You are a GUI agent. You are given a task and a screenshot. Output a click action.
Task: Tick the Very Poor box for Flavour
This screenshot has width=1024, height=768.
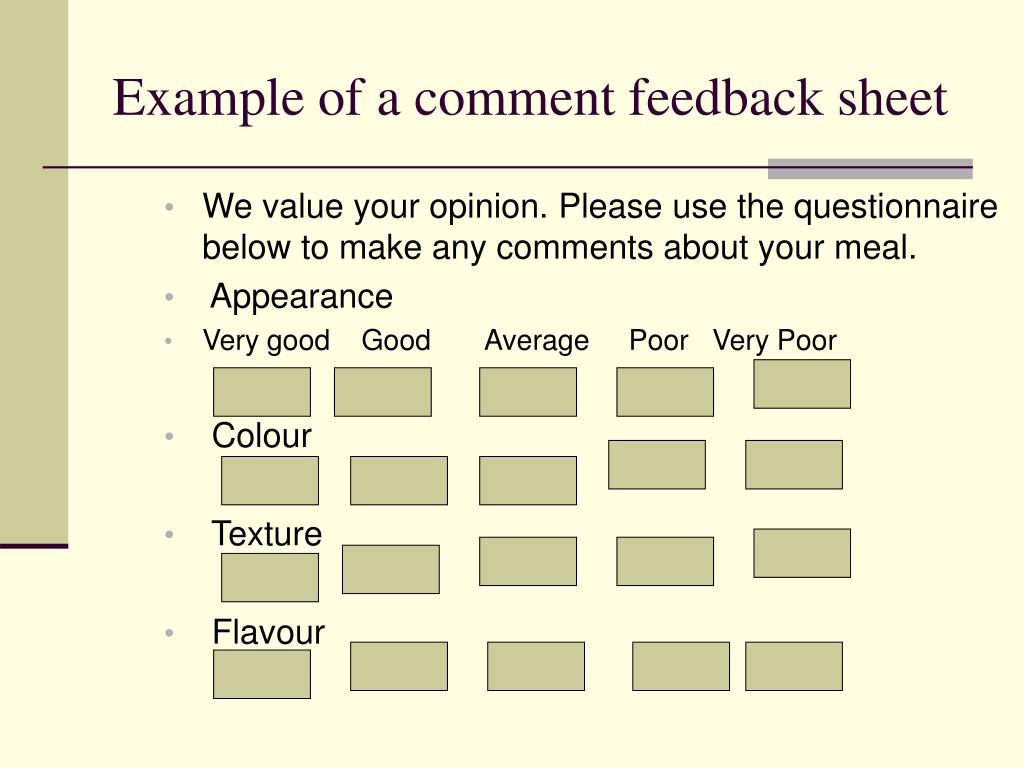793,666
